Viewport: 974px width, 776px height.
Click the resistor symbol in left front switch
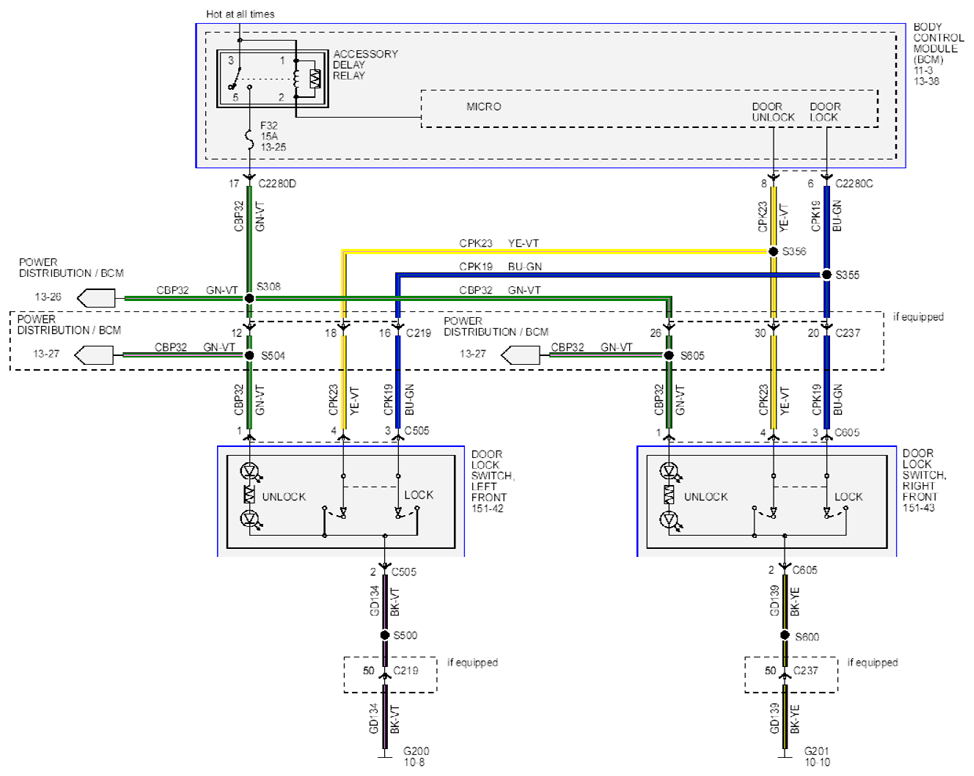pyautogui.click(x=250, y=495)
